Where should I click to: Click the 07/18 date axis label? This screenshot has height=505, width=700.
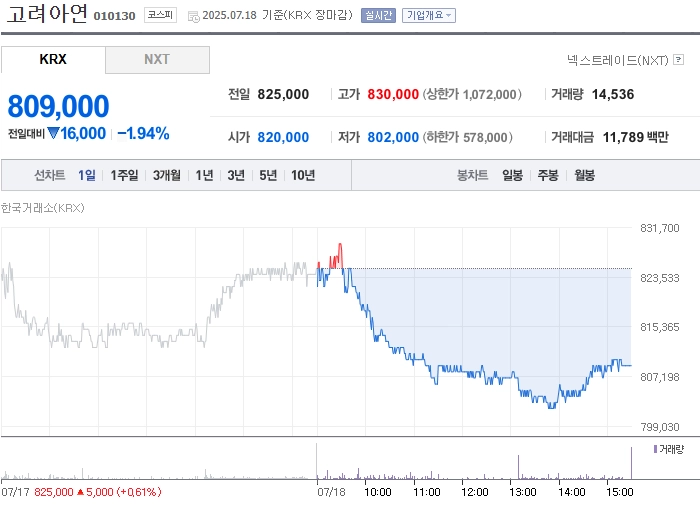(331, 492)
